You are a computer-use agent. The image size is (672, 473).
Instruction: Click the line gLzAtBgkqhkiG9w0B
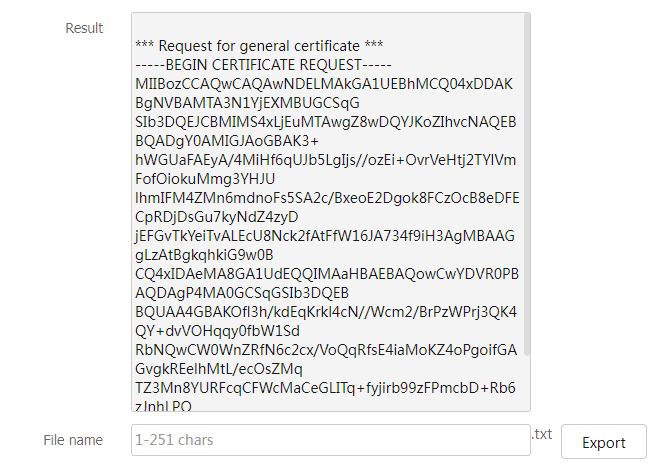pyautogui.click(x=204, y=254)
